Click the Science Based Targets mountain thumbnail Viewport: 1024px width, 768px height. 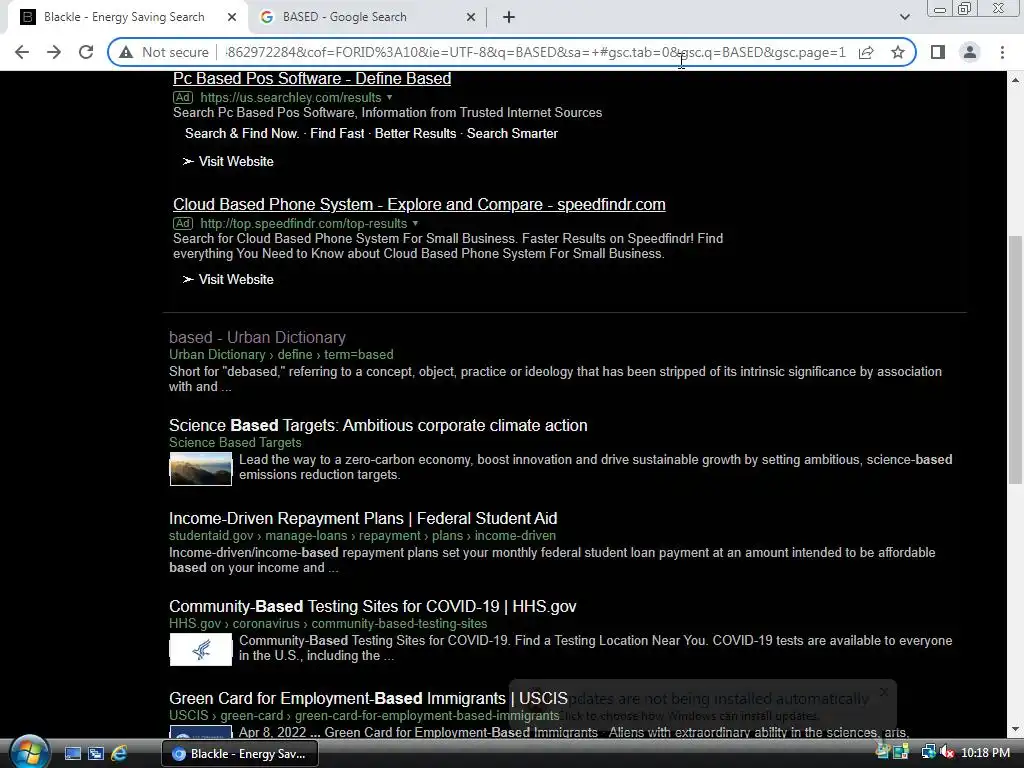coord(200,469)
